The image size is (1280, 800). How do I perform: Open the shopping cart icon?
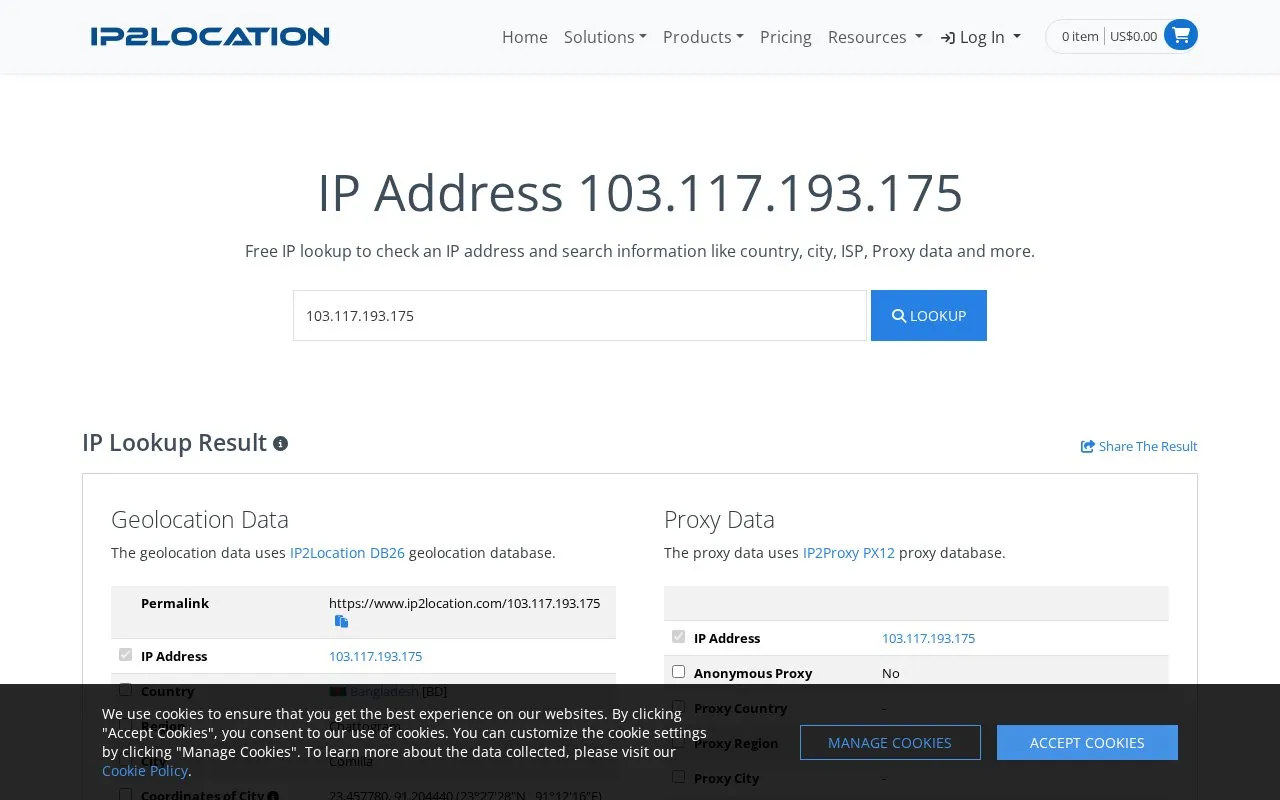[1181, 35]
